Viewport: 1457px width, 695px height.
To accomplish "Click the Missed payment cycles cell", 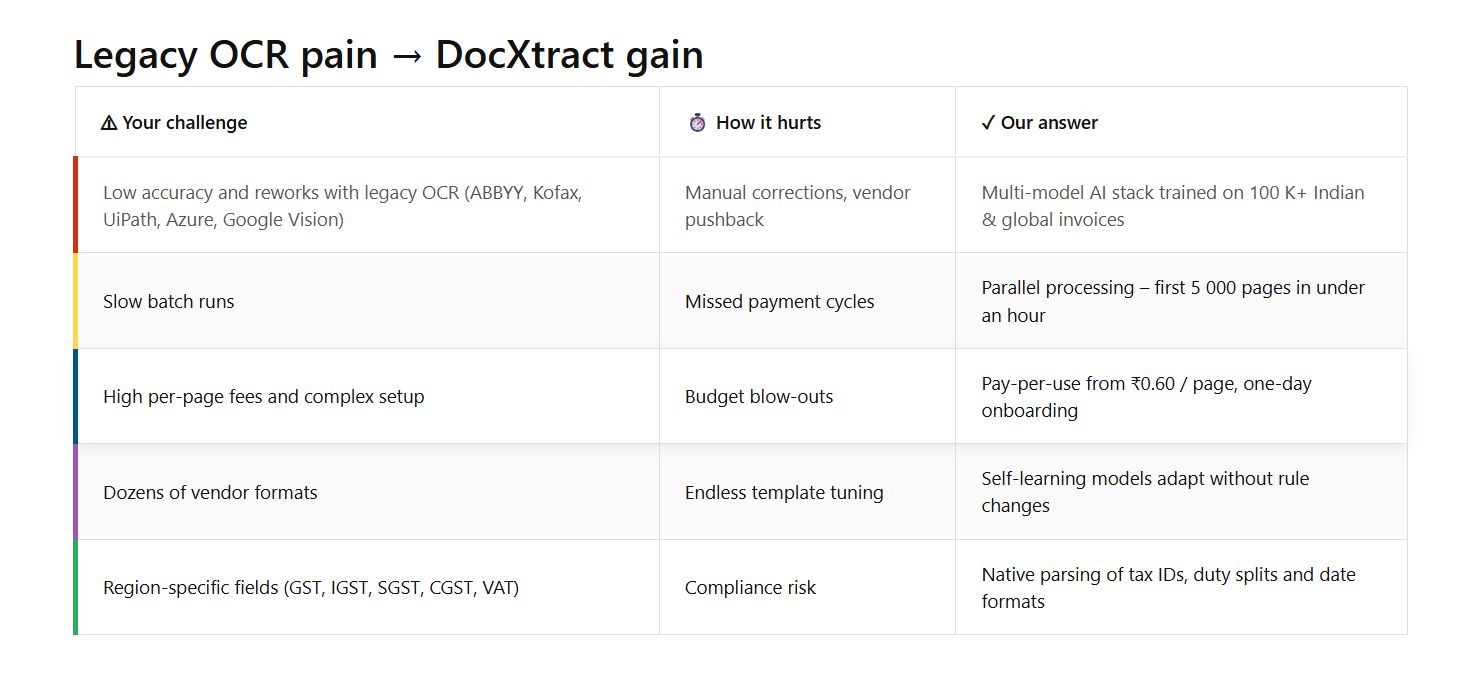I will pos(779,302).
